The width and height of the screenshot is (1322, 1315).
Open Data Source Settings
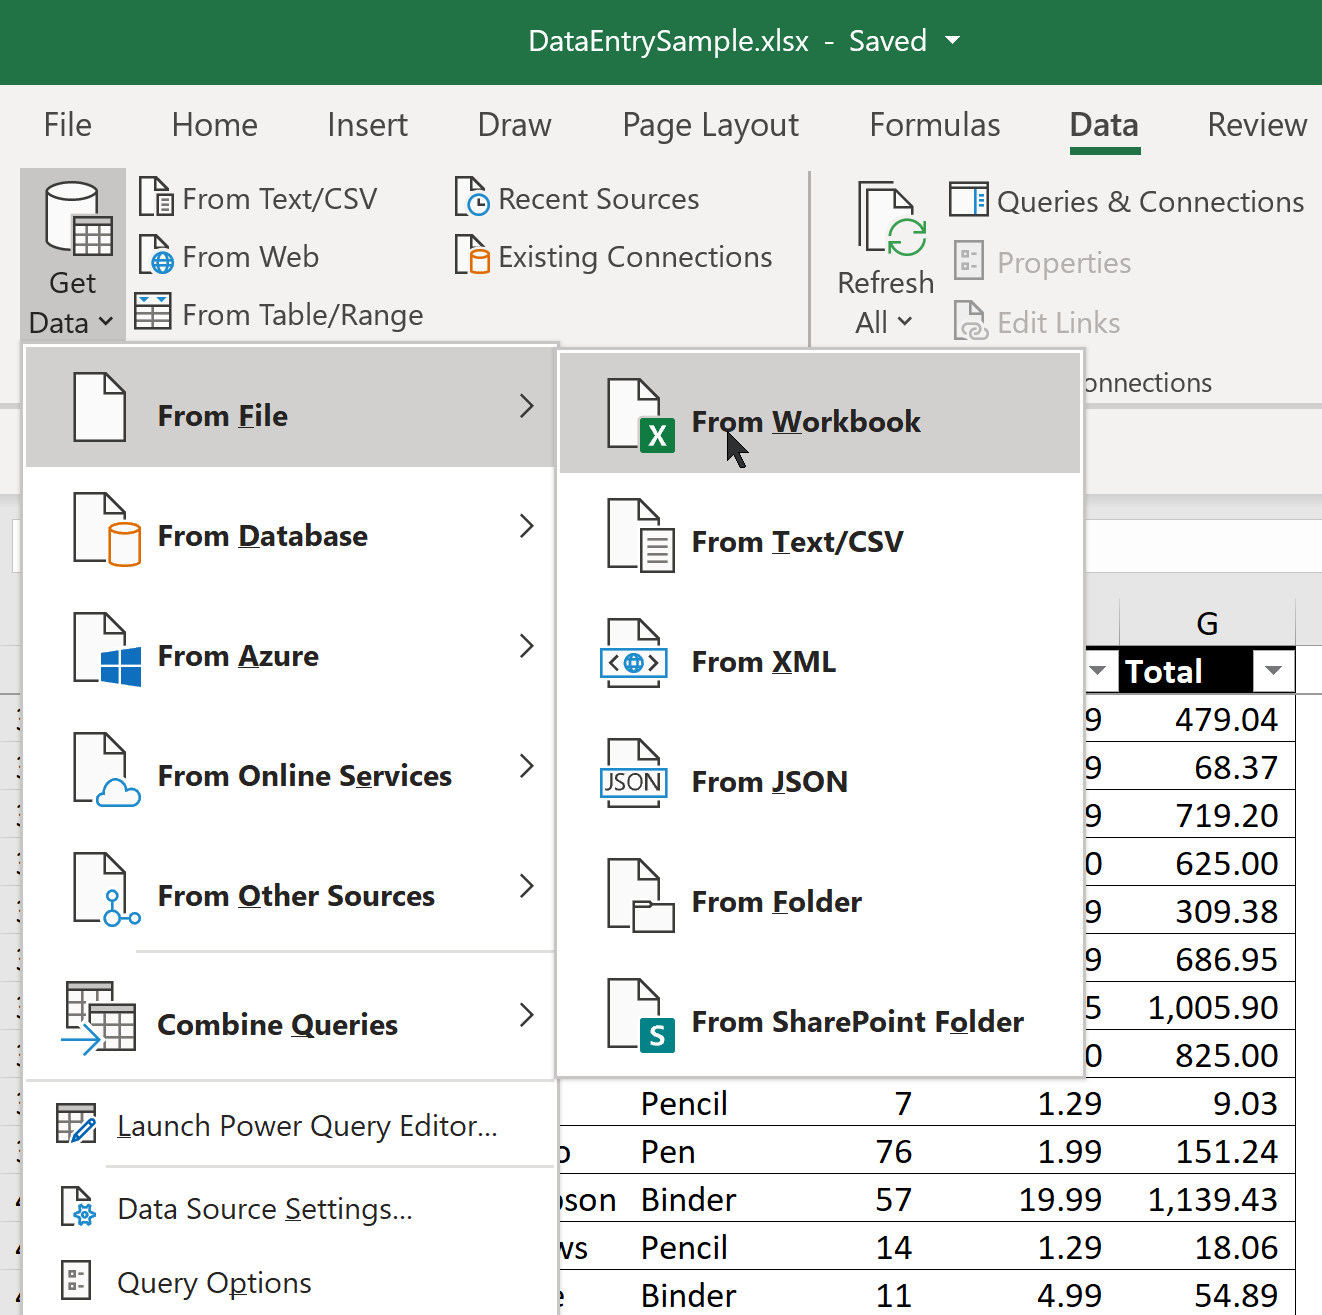tap(290, 1208)
